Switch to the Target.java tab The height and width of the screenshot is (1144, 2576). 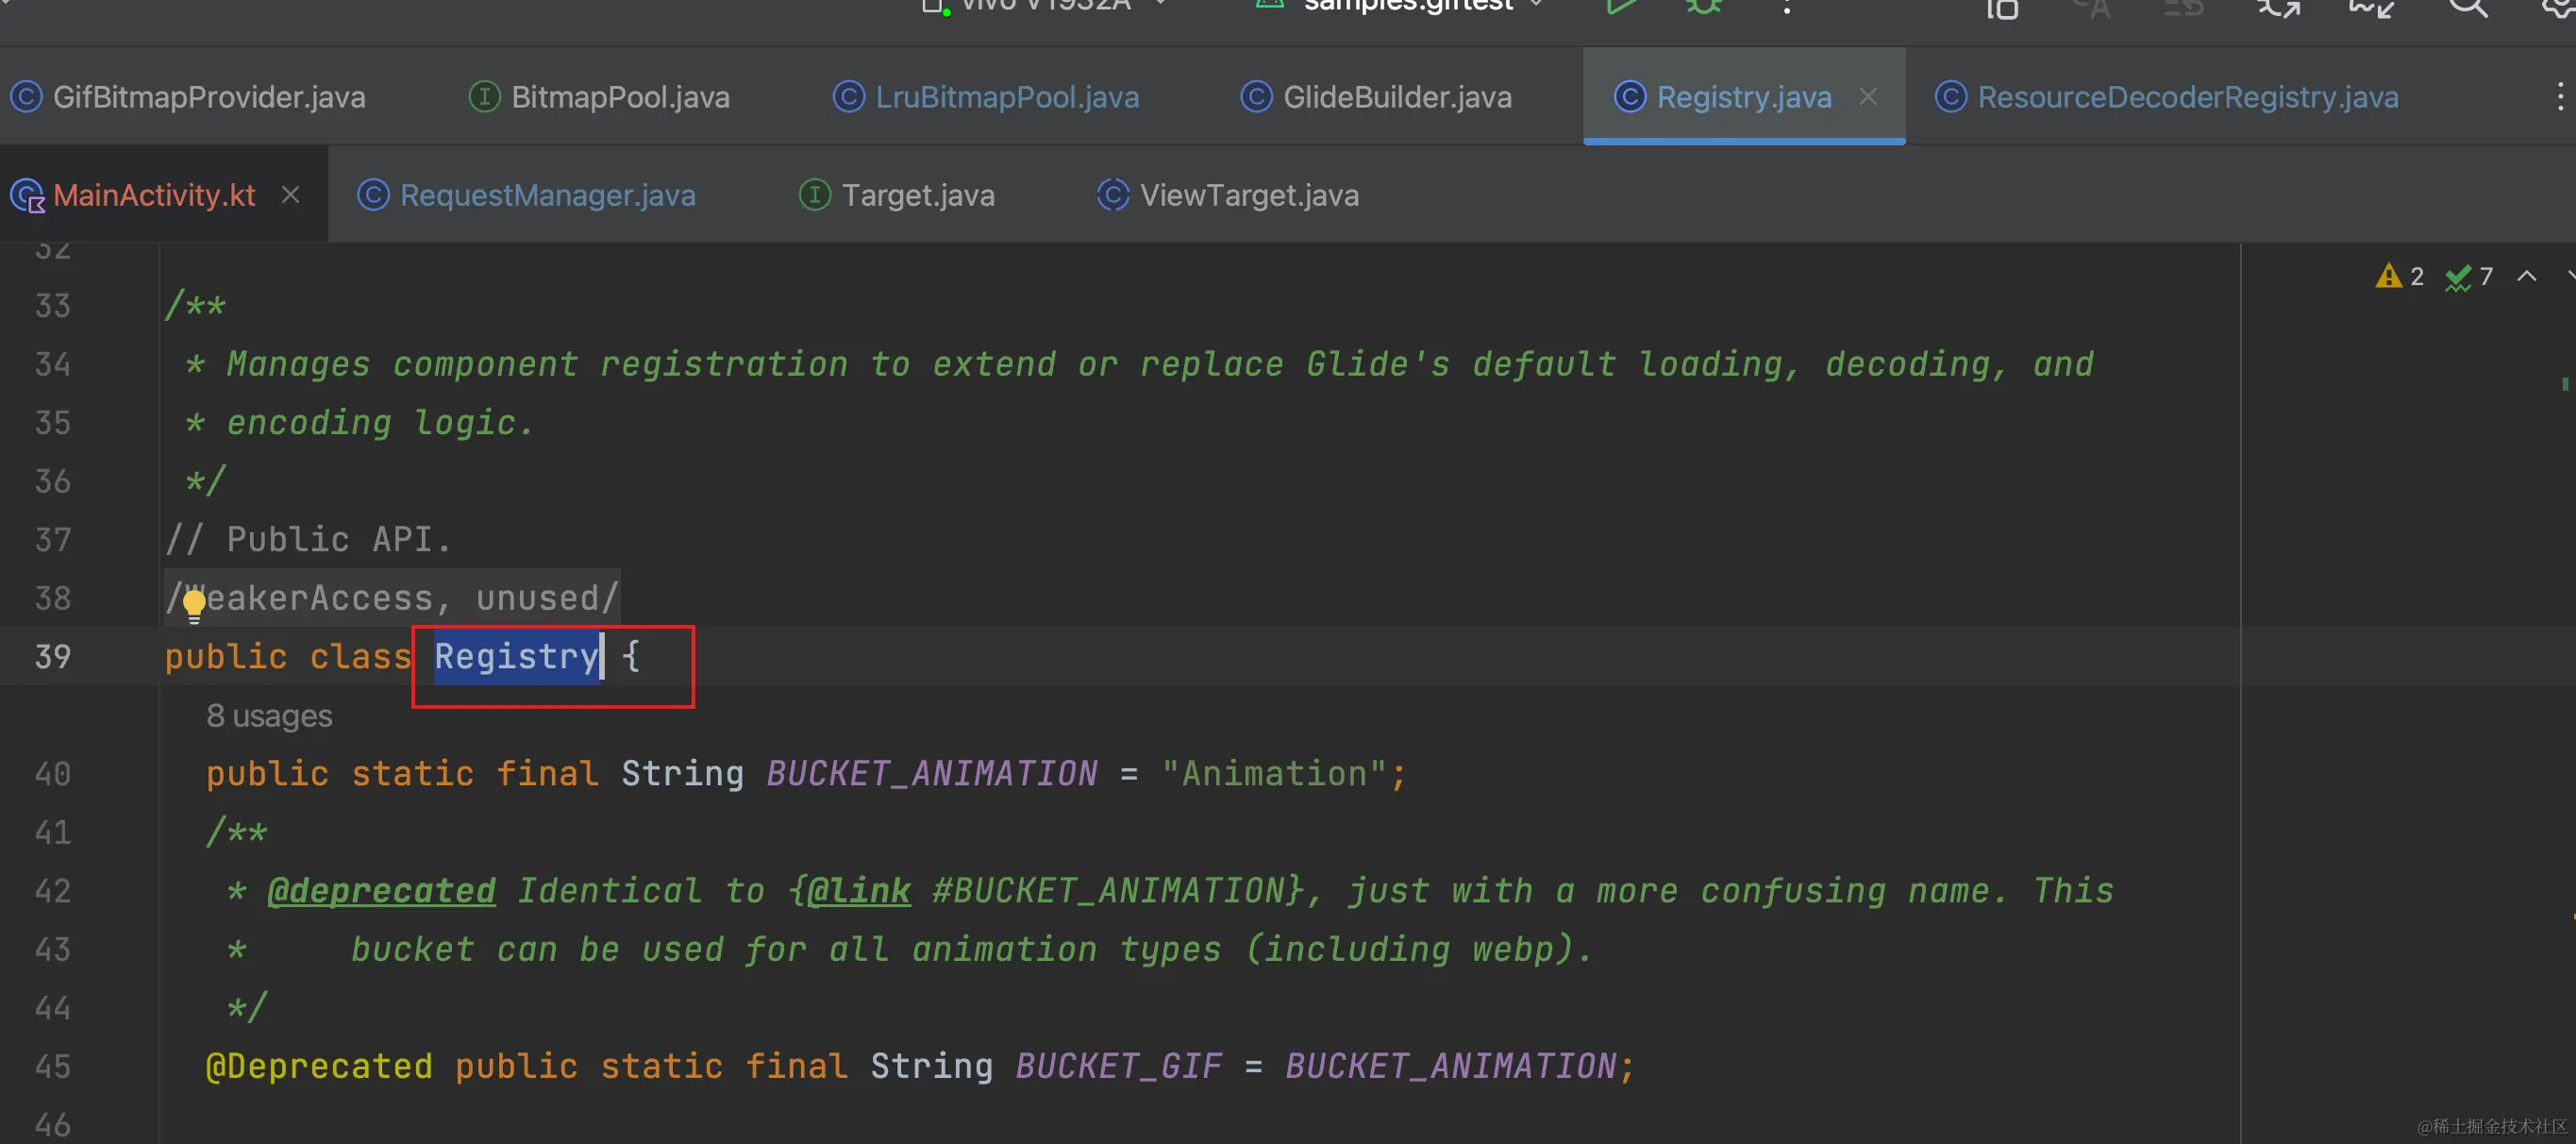tap(897, 195)
